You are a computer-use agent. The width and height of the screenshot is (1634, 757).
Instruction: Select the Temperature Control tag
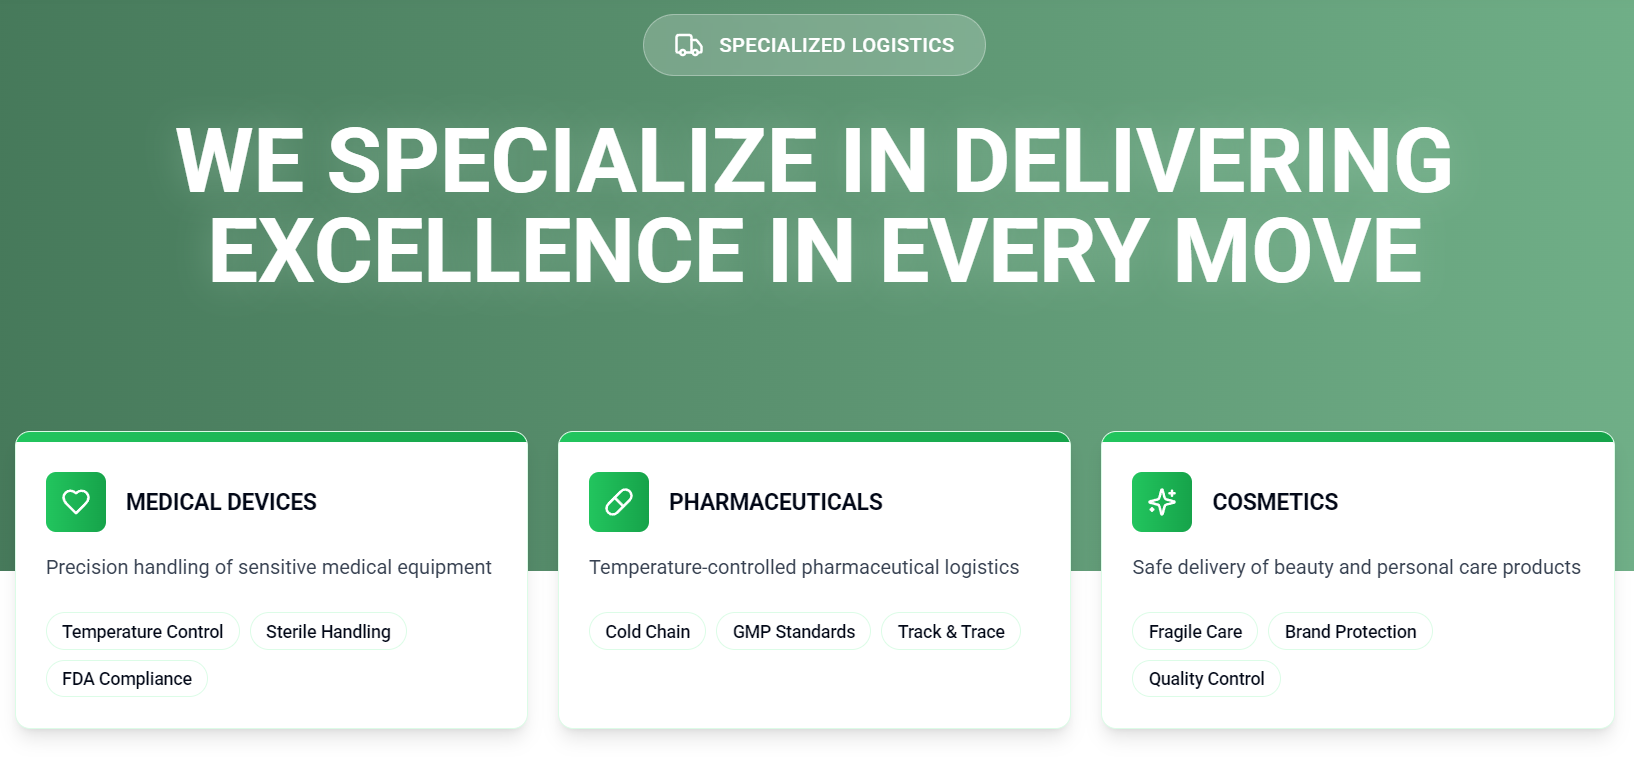pos(143,632)
